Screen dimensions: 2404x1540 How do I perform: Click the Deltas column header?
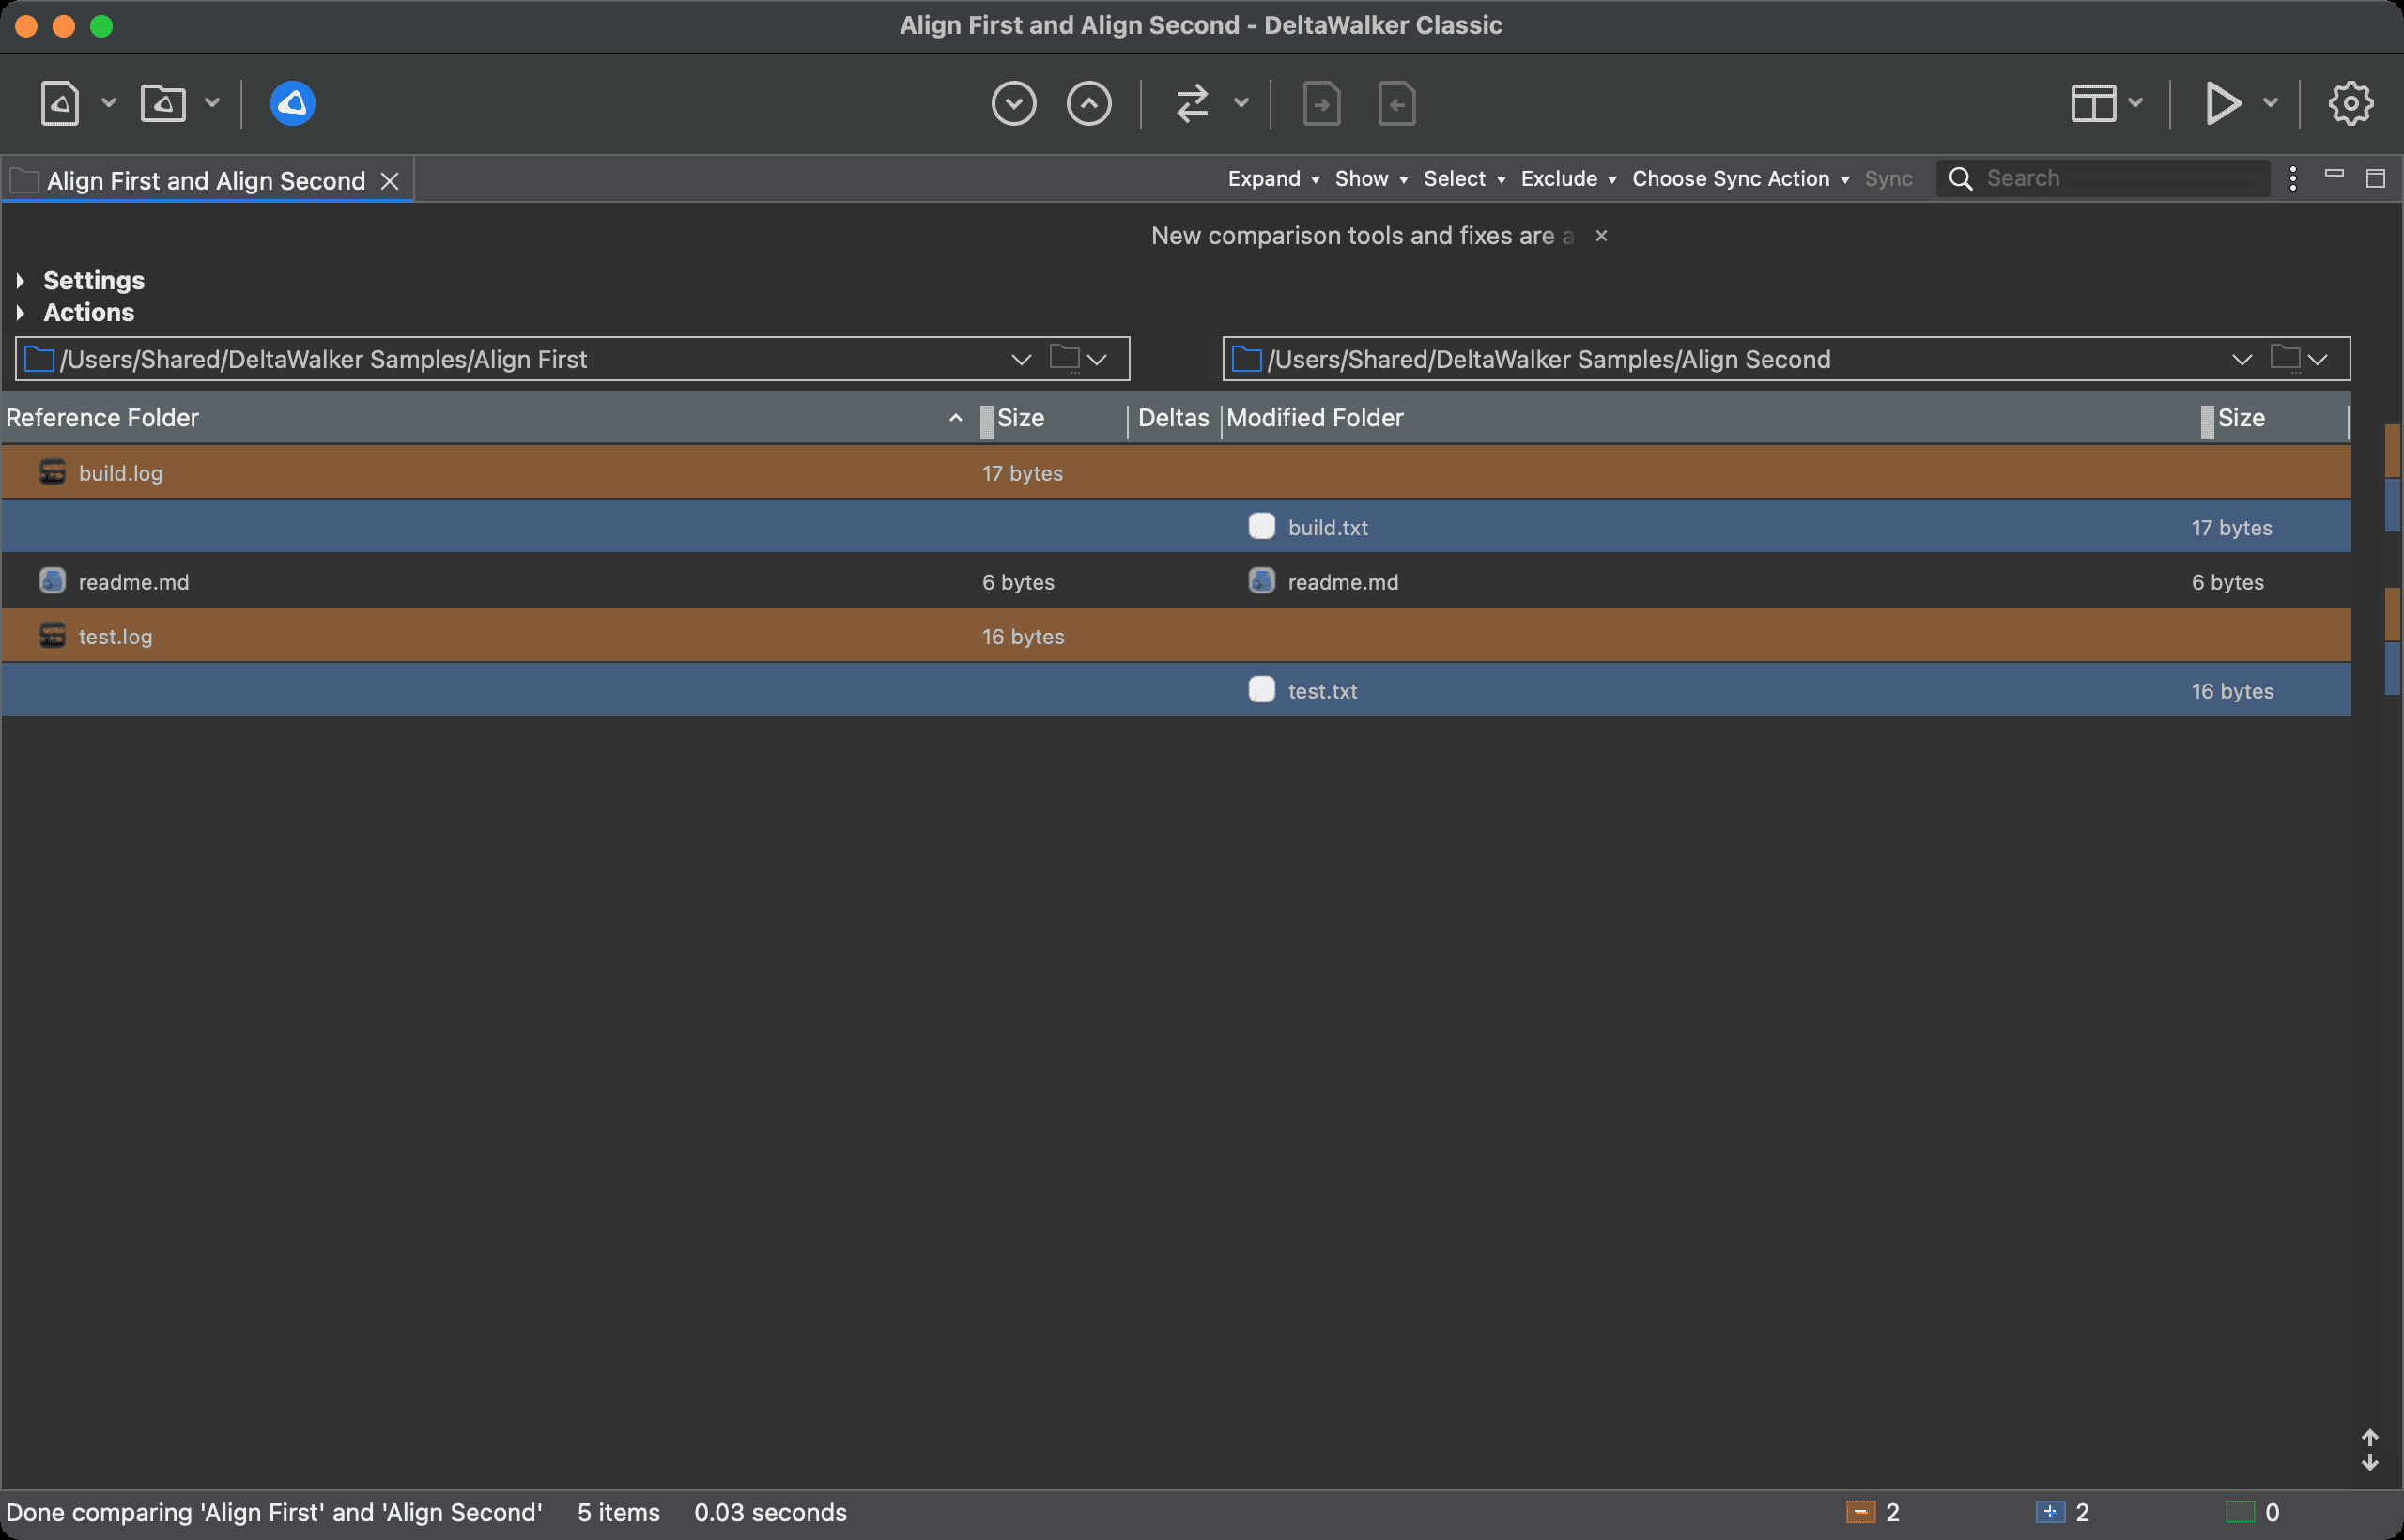click(1173, 418)
